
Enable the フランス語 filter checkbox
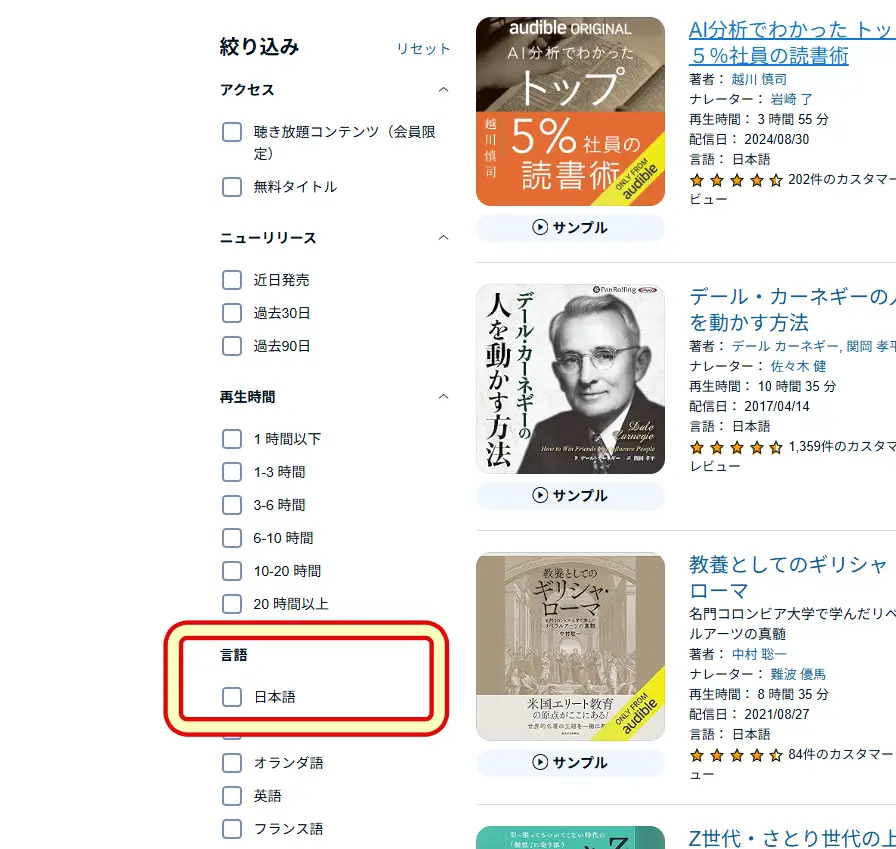(x=232, y=829)
